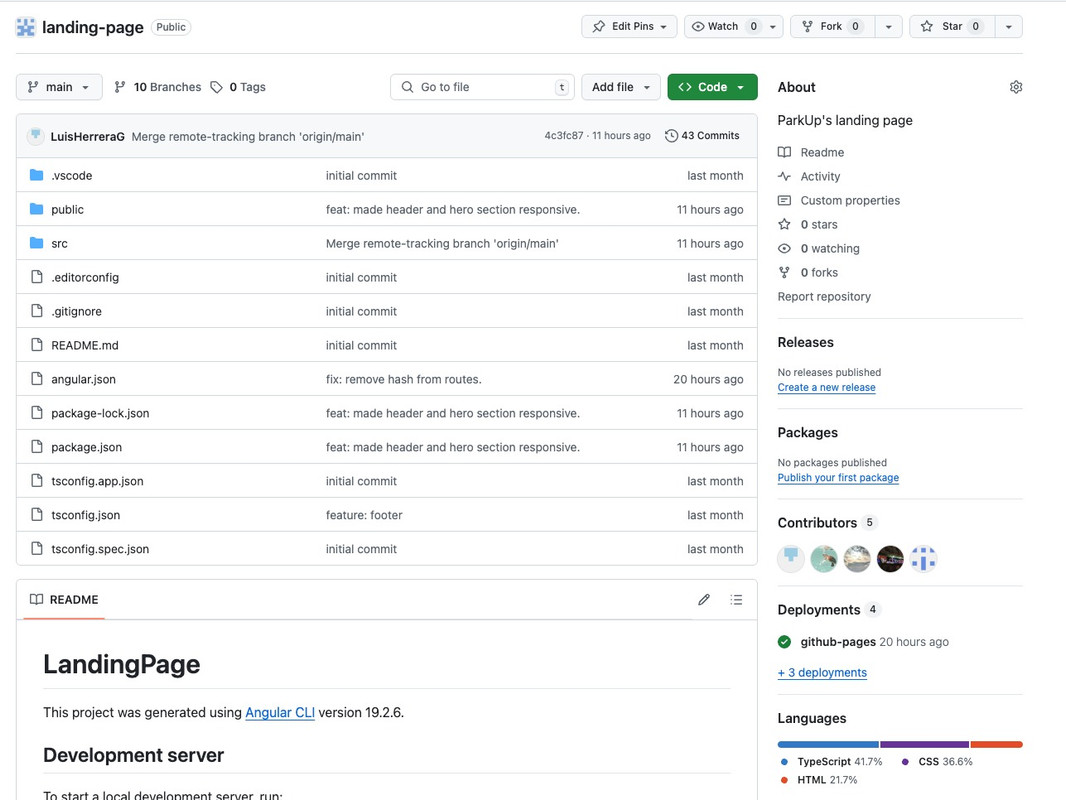This screenshot has height=800, width=1066.
Task: Open the Watch notifications dropdown
Action: [734, 27]
